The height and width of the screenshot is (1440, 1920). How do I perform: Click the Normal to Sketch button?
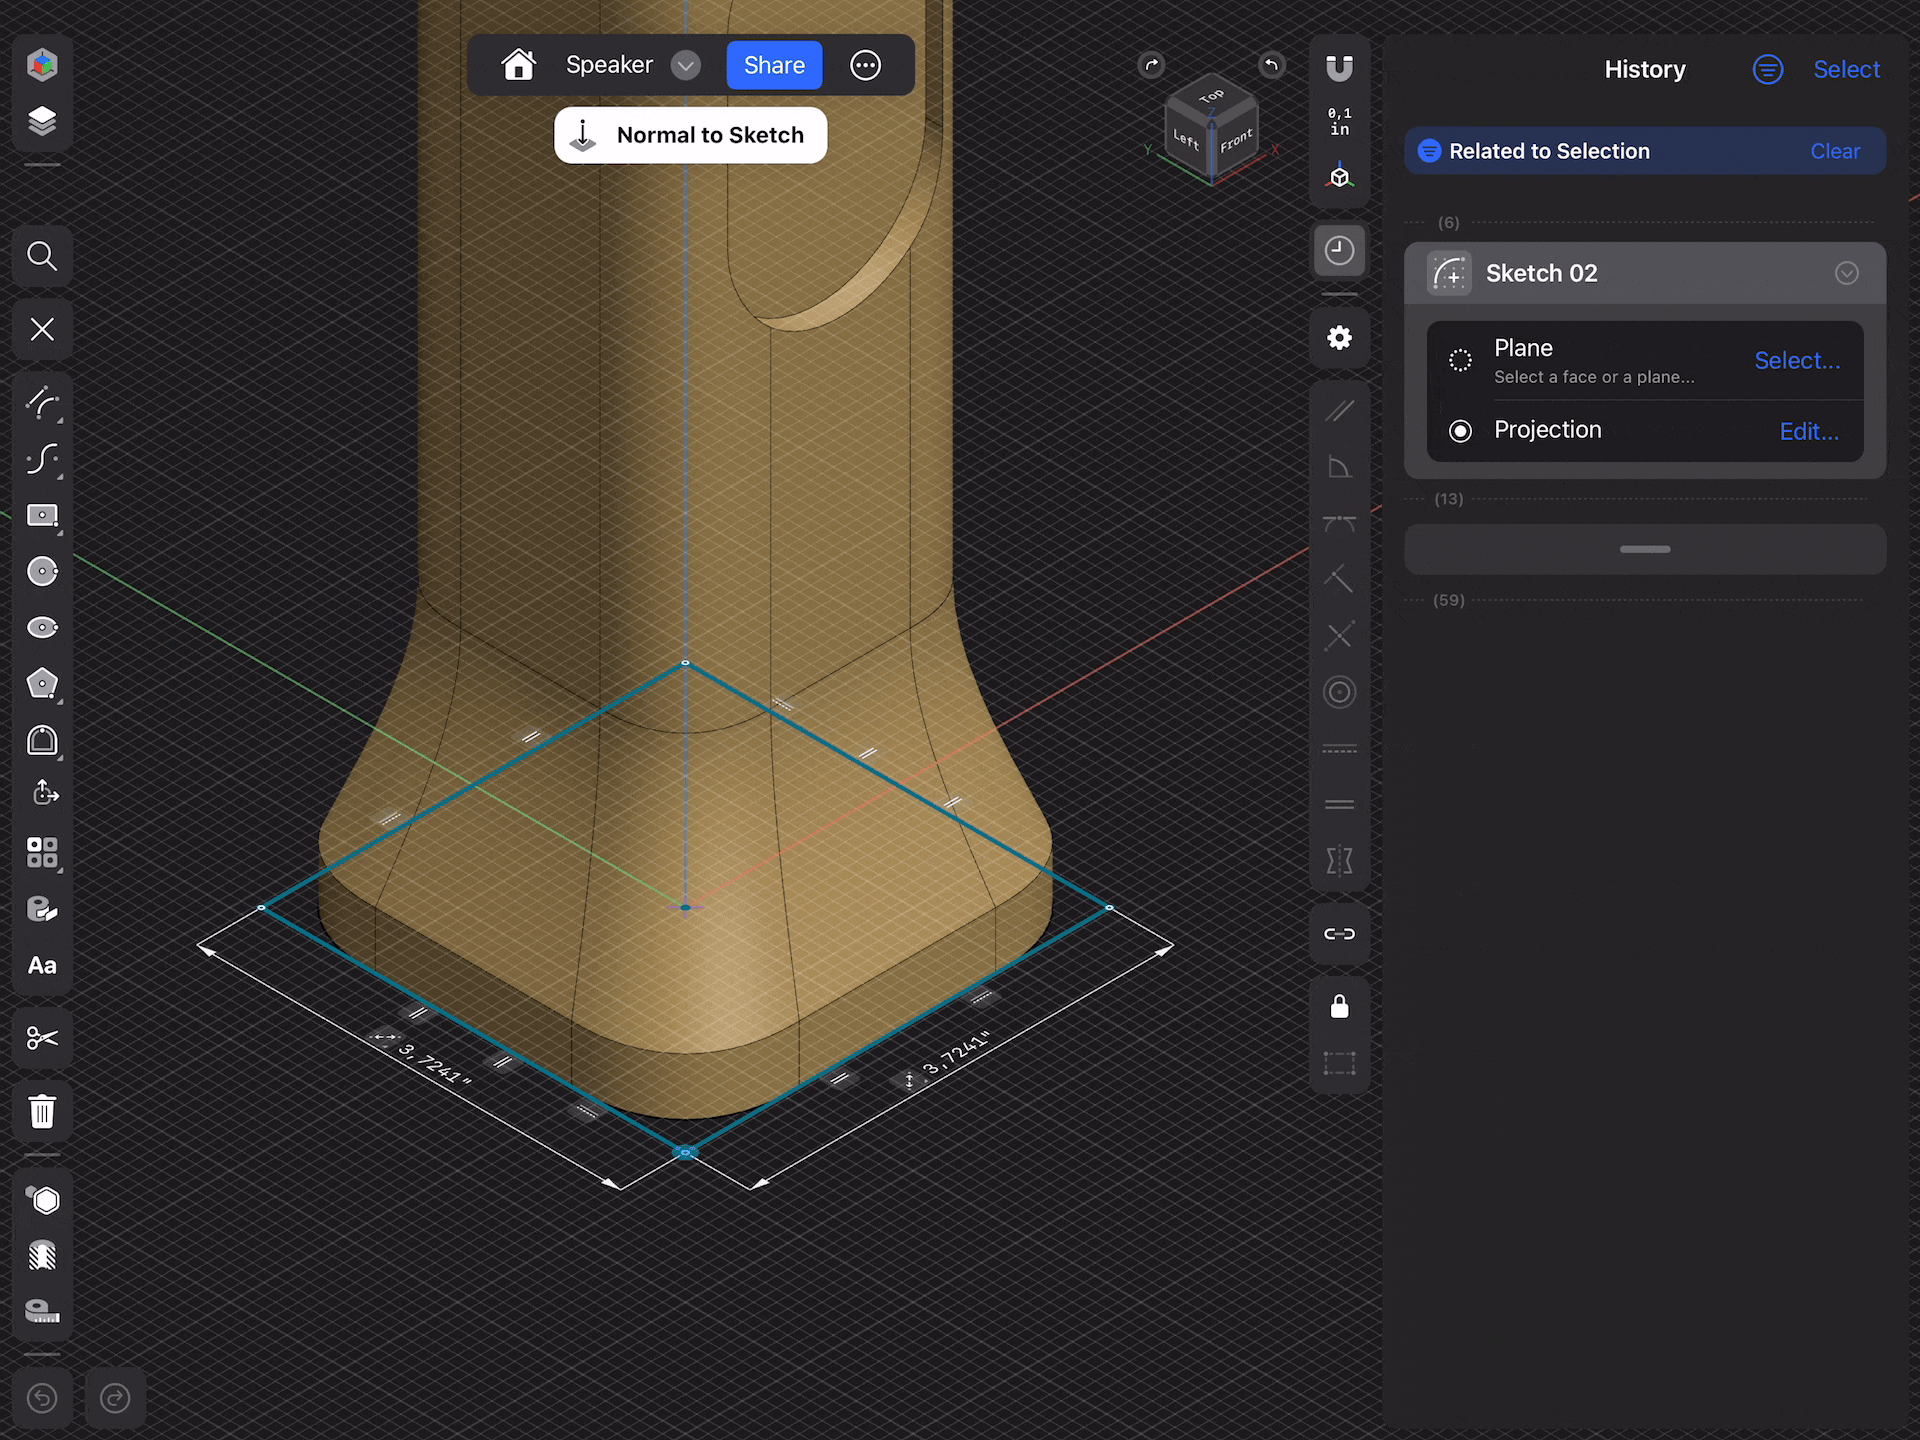tap(690, 135)
